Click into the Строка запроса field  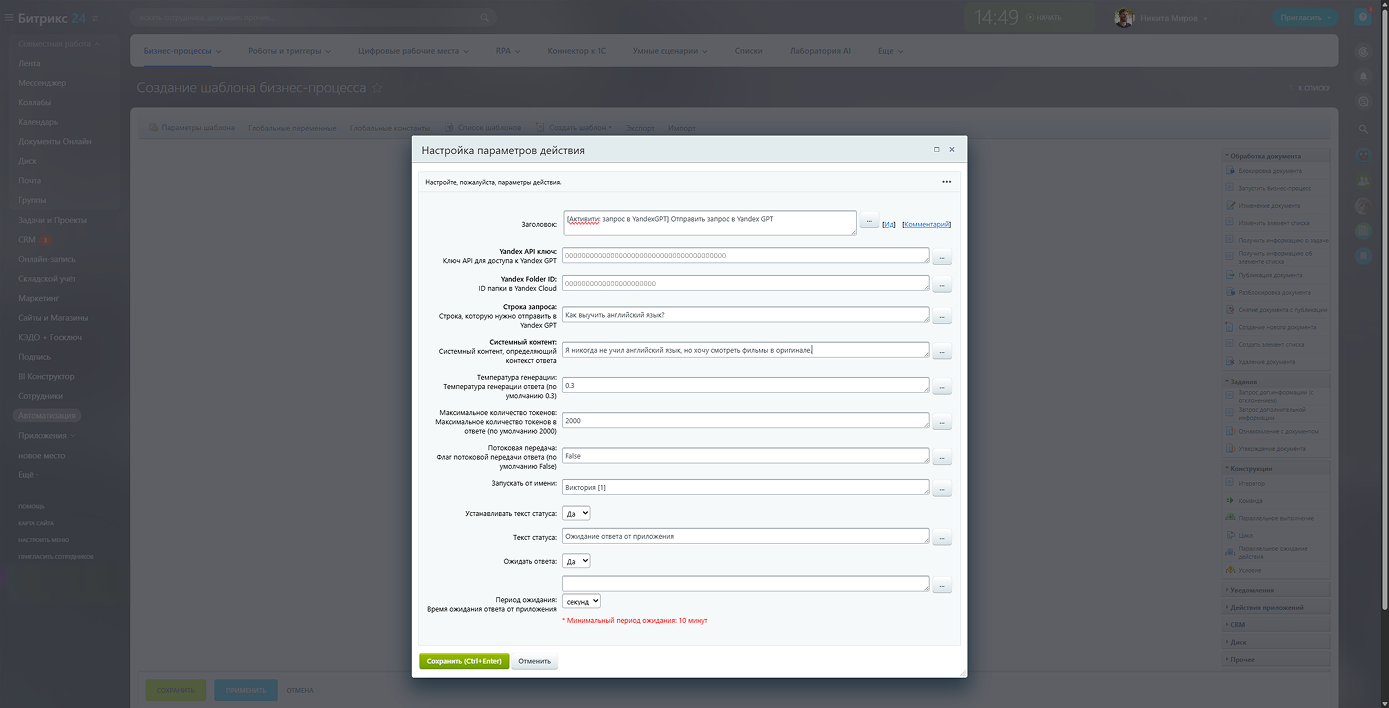[745, 315]
